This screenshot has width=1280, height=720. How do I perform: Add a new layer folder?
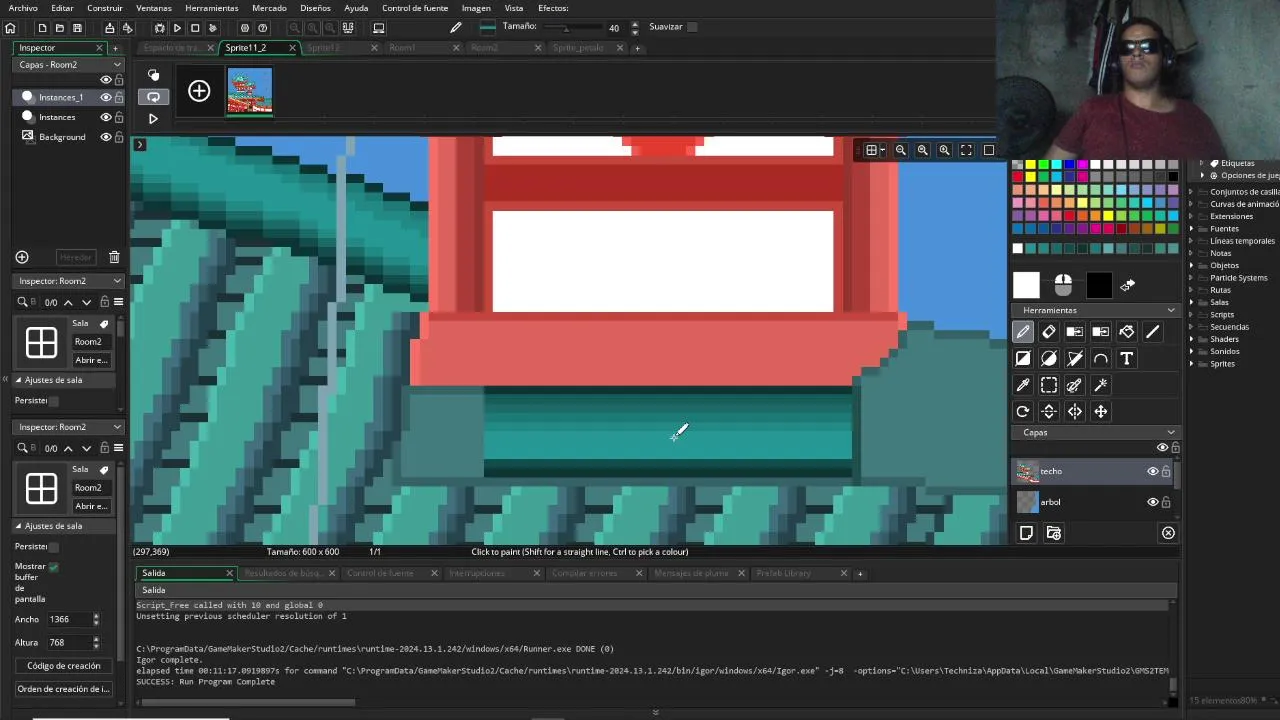pyautogui.click(x=1053, y=533)
